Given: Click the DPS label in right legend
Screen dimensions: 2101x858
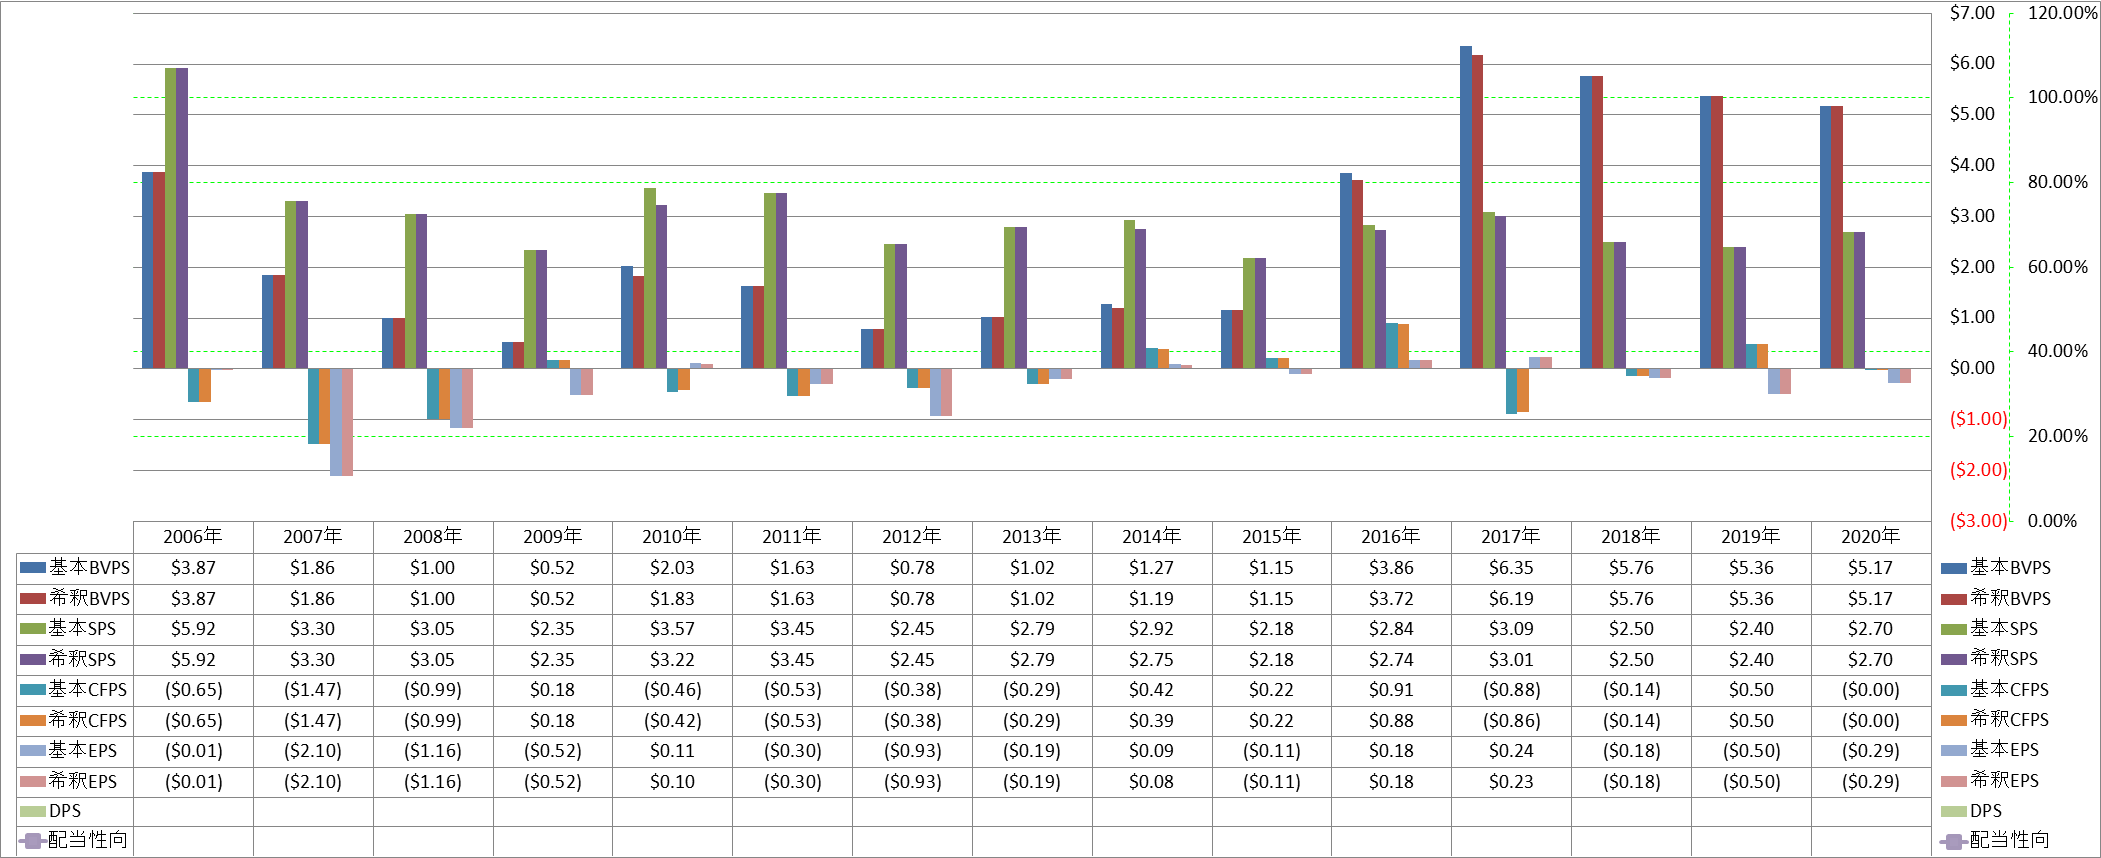Looking at the screenshot, I should (1986, 811).
